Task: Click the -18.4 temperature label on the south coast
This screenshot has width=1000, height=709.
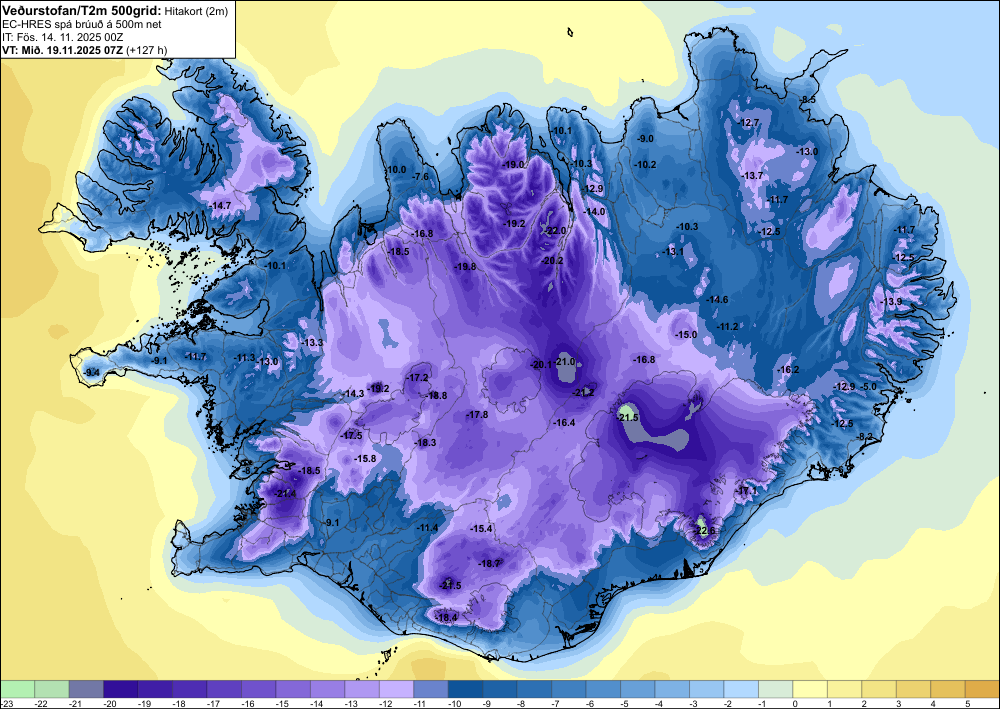Action: [x=446, y=617]
